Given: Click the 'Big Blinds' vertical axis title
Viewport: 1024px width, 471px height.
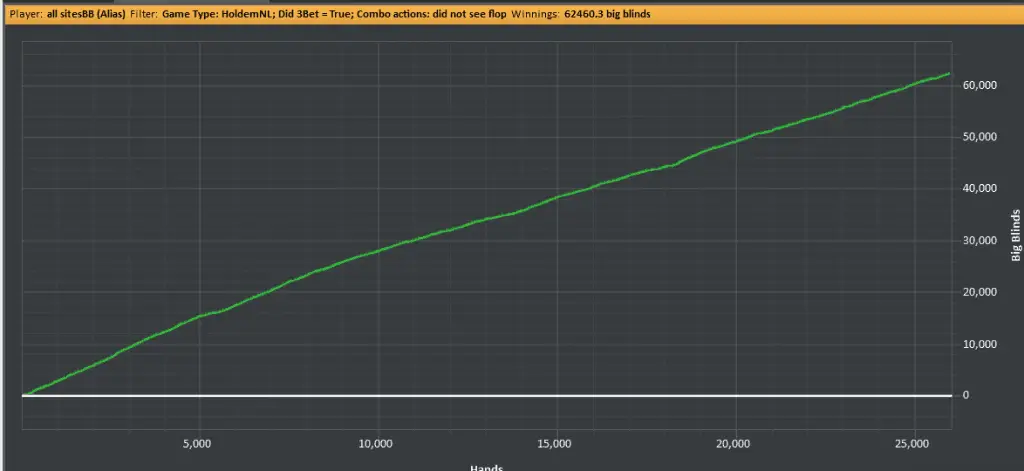Looking at the screenshot, I should [x=1016, y=235].
